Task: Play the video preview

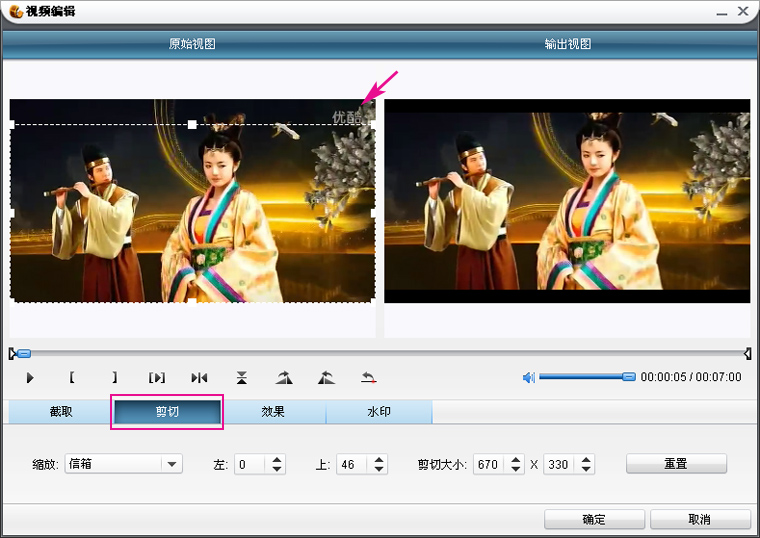Action: pyautogui.click(x=30, y=378)
